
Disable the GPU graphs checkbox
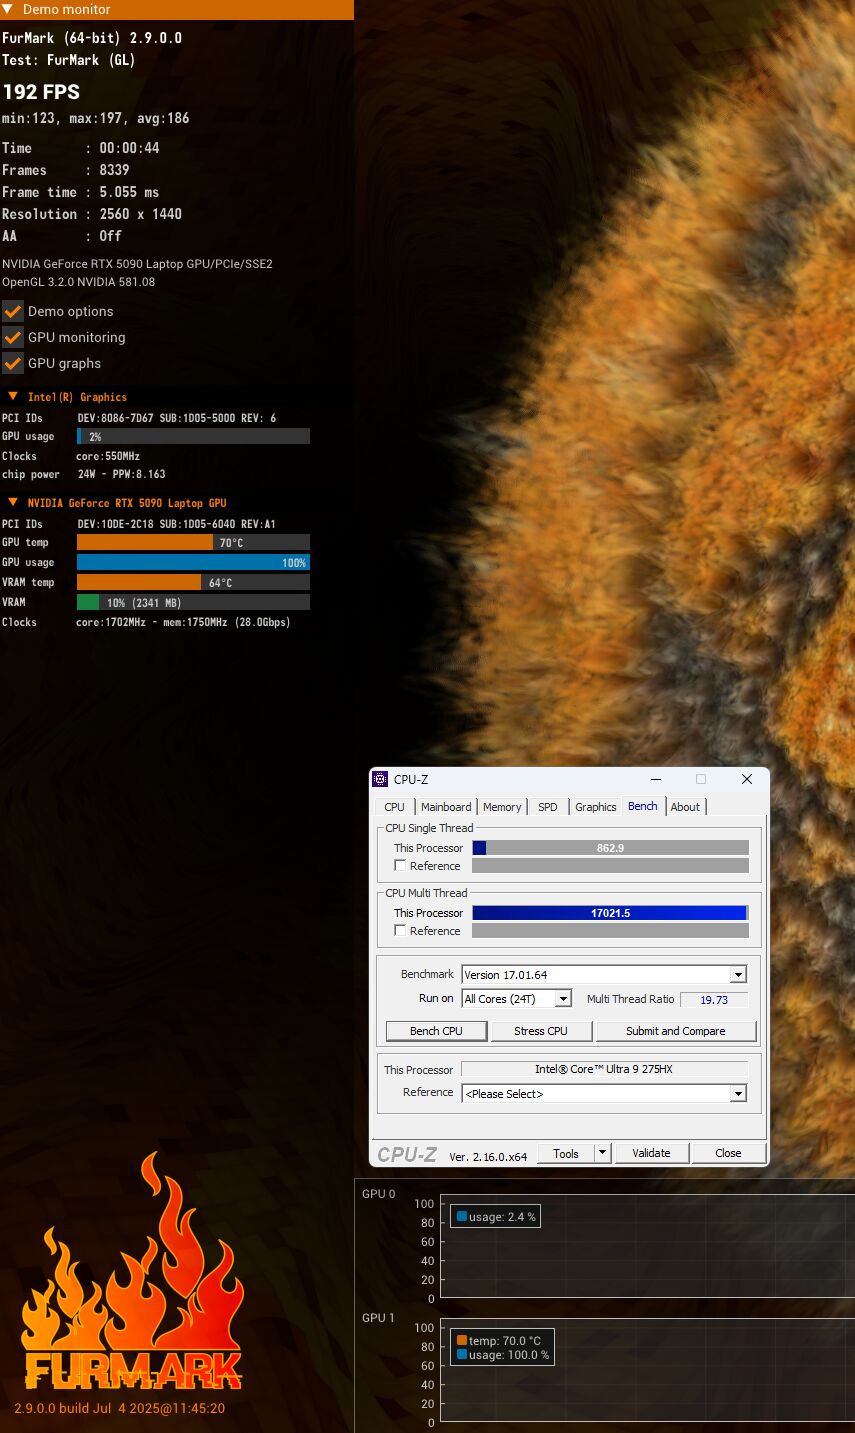point(12,363)
